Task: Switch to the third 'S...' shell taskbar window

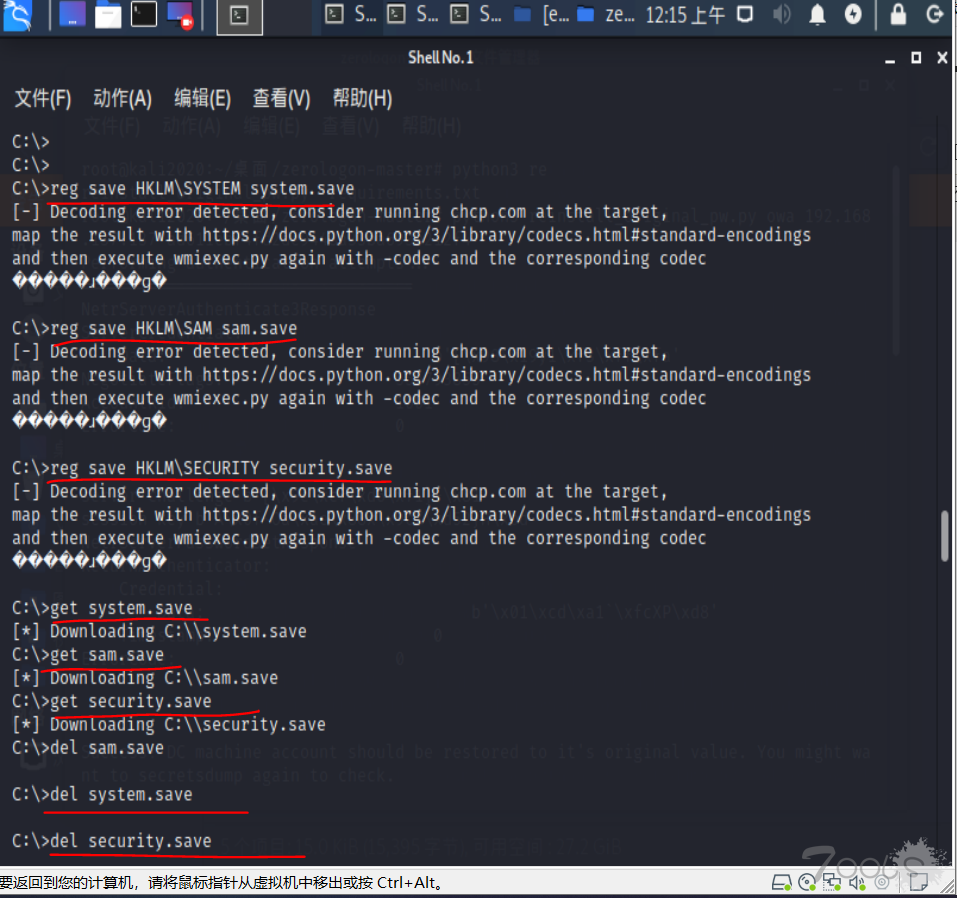Action: pos(475,14)
